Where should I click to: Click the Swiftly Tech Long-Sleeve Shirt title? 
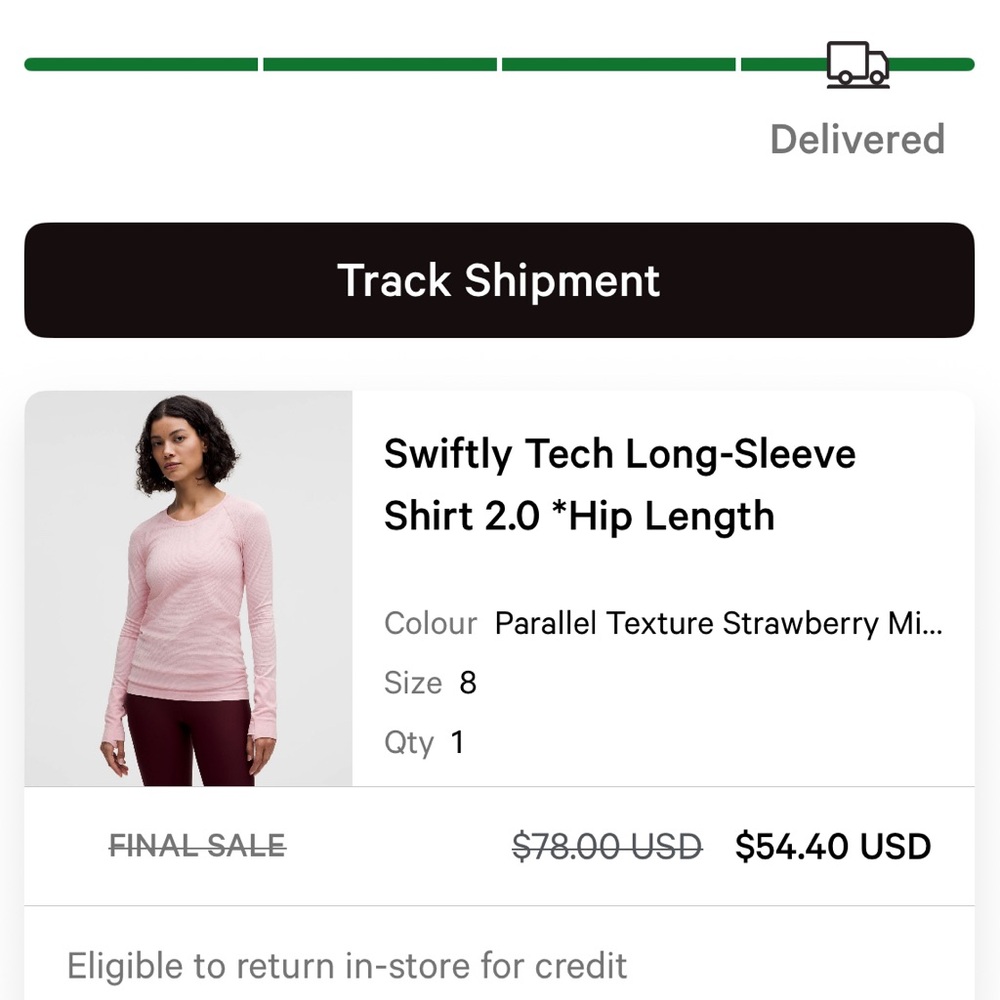pyautogui.click(x=620, y=485)
